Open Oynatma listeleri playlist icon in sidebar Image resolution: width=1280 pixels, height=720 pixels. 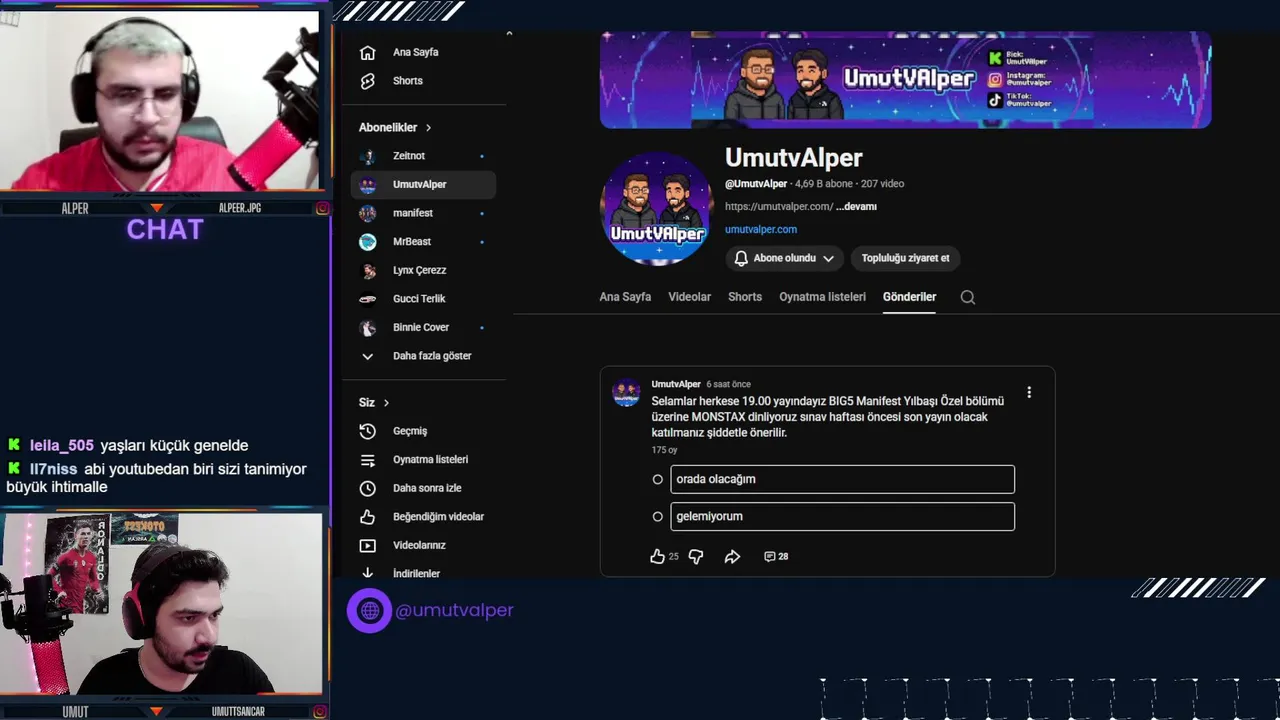point(368,460)
